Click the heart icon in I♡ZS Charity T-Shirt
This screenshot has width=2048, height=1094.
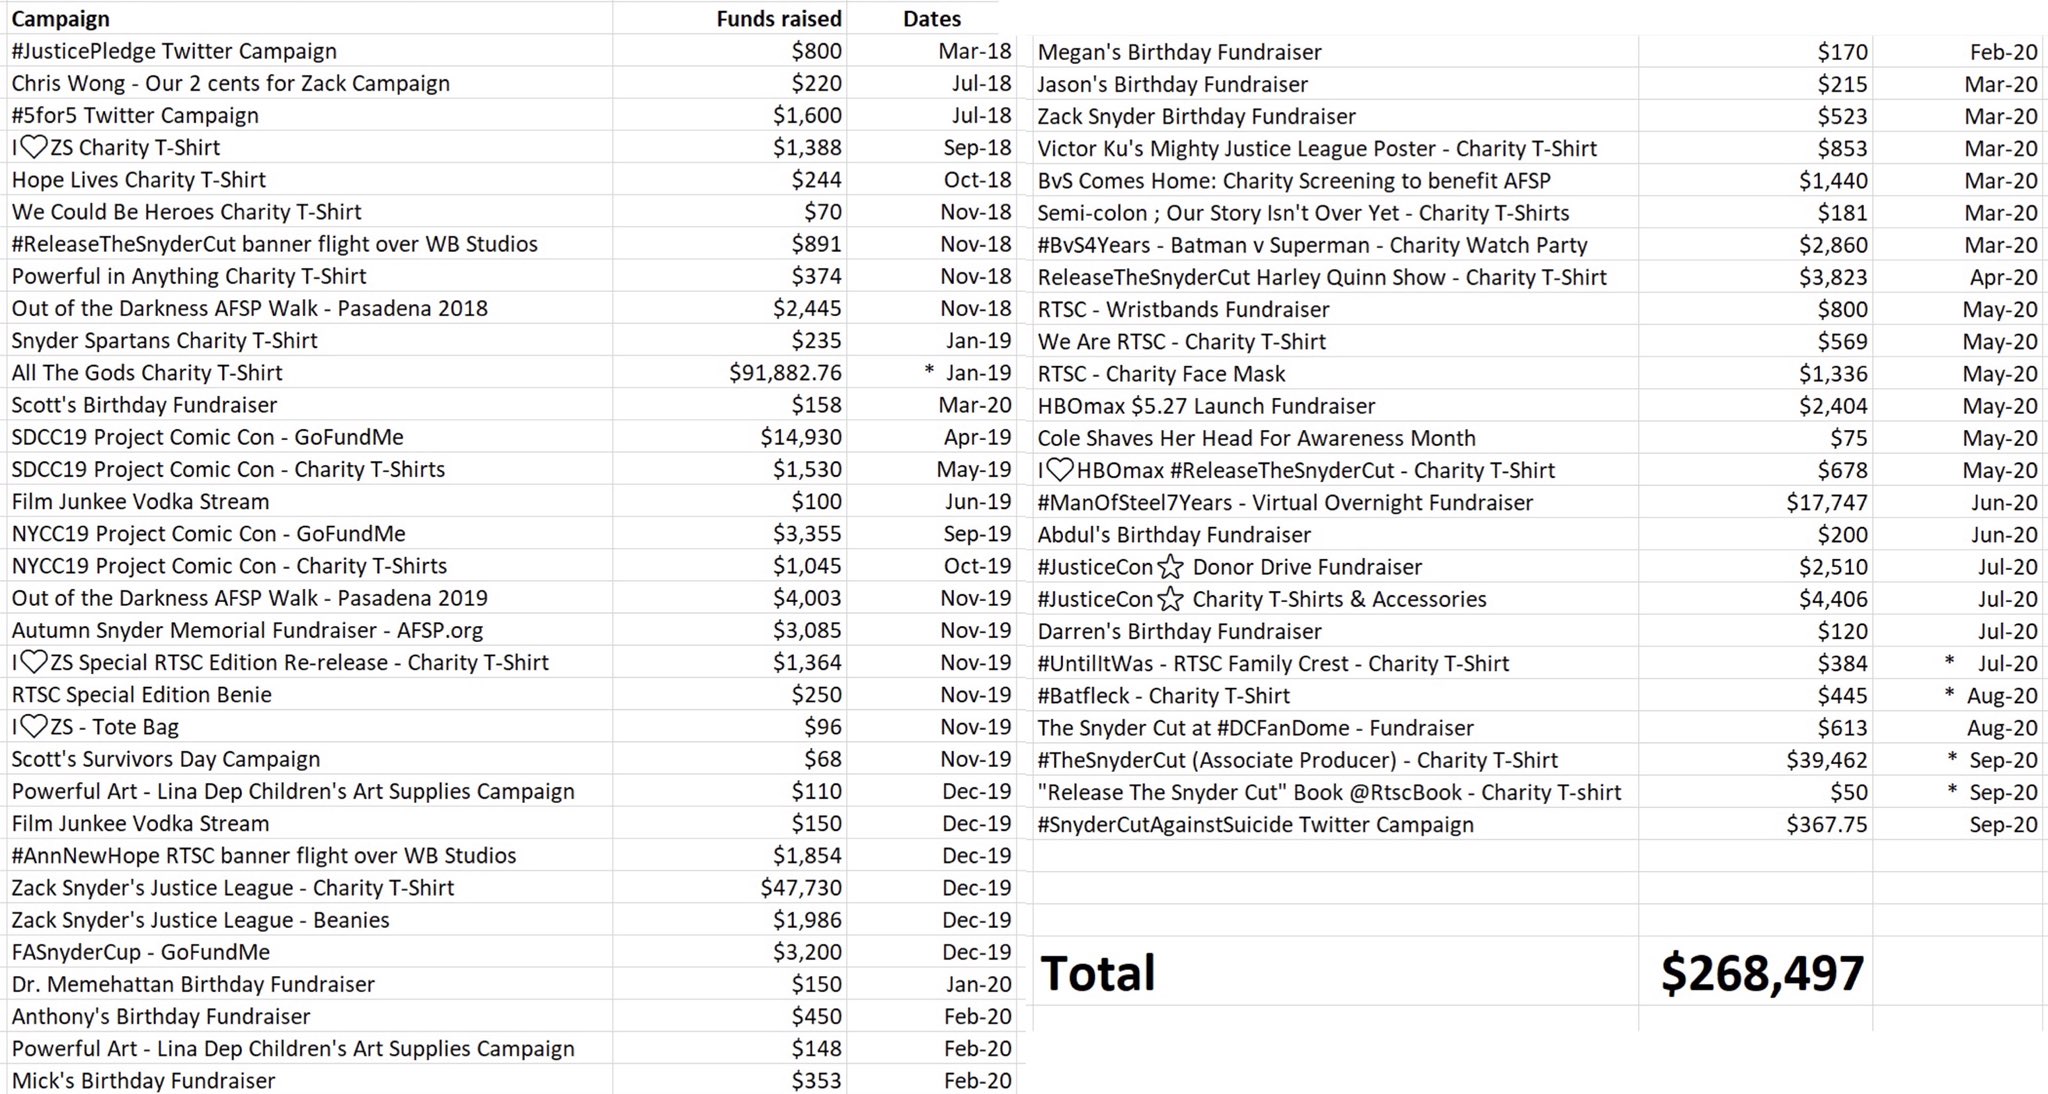(x=34, y=147)
